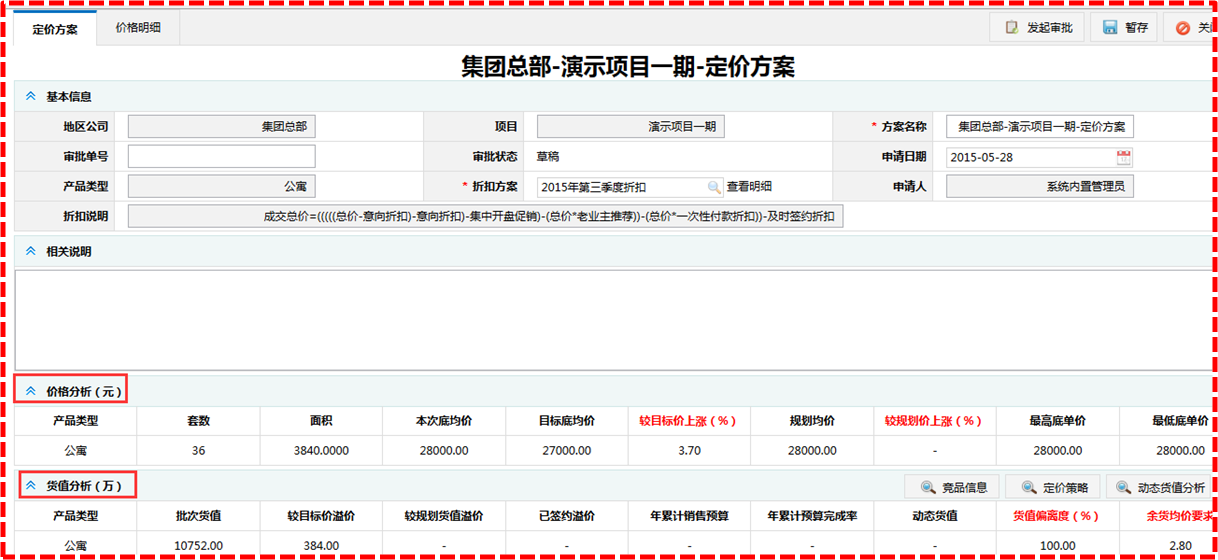
Task: Click the 面积 value 3840.0000
Action: click(321, 451)
